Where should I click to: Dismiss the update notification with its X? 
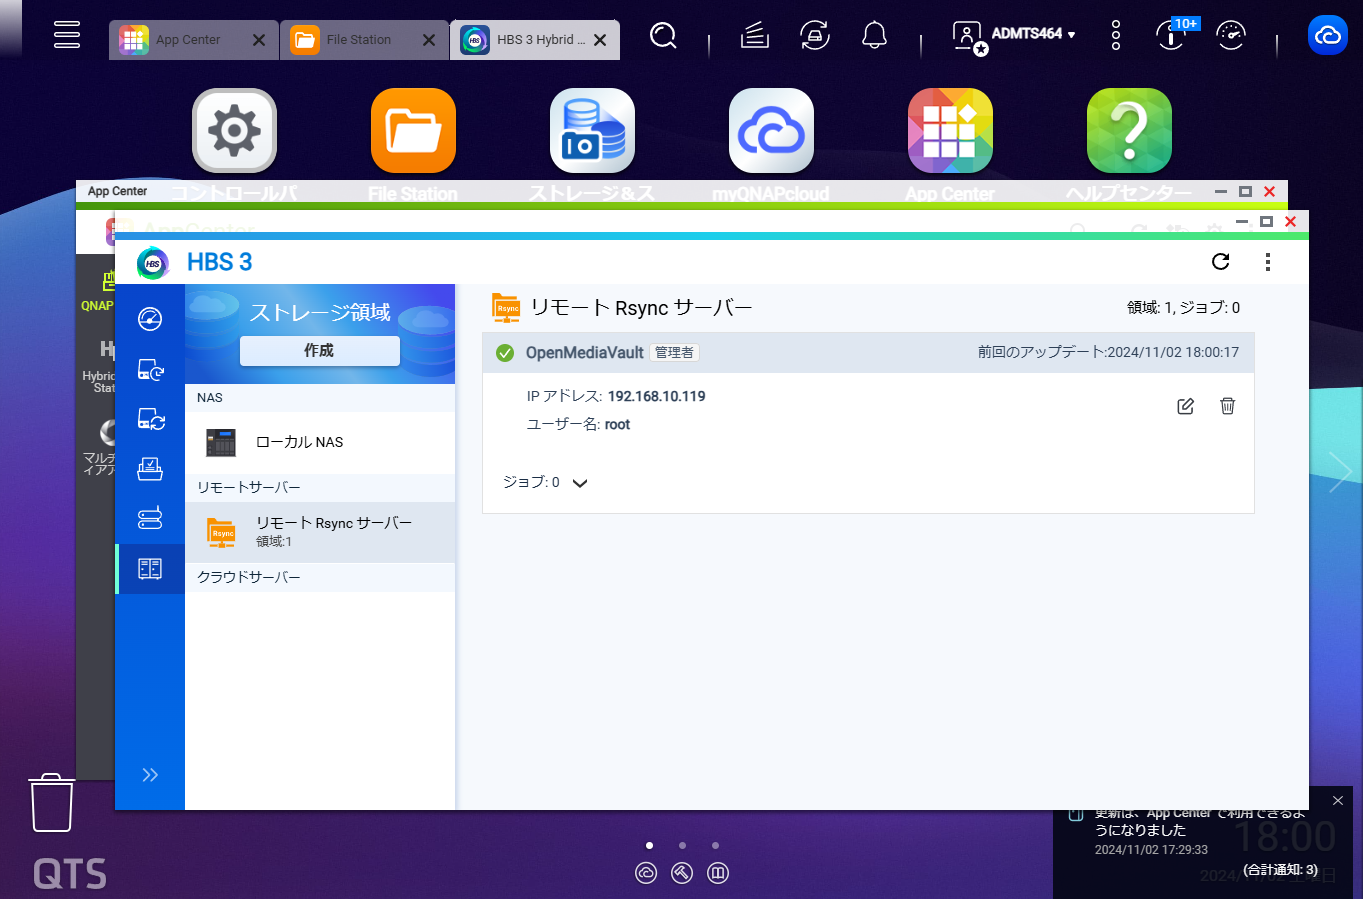click(x=1338, y=801)
